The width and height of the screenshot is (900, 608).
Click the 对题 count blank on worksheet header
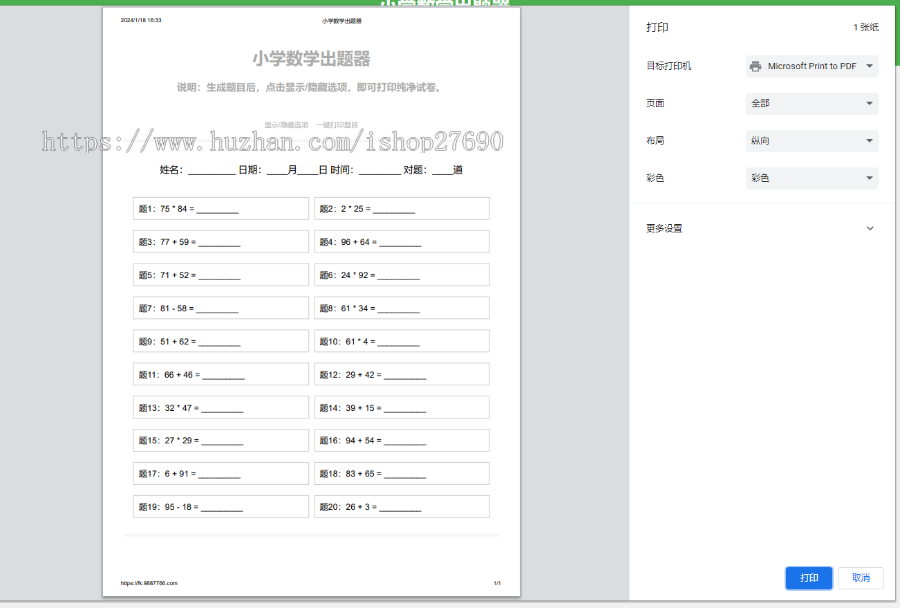[442, 171]
